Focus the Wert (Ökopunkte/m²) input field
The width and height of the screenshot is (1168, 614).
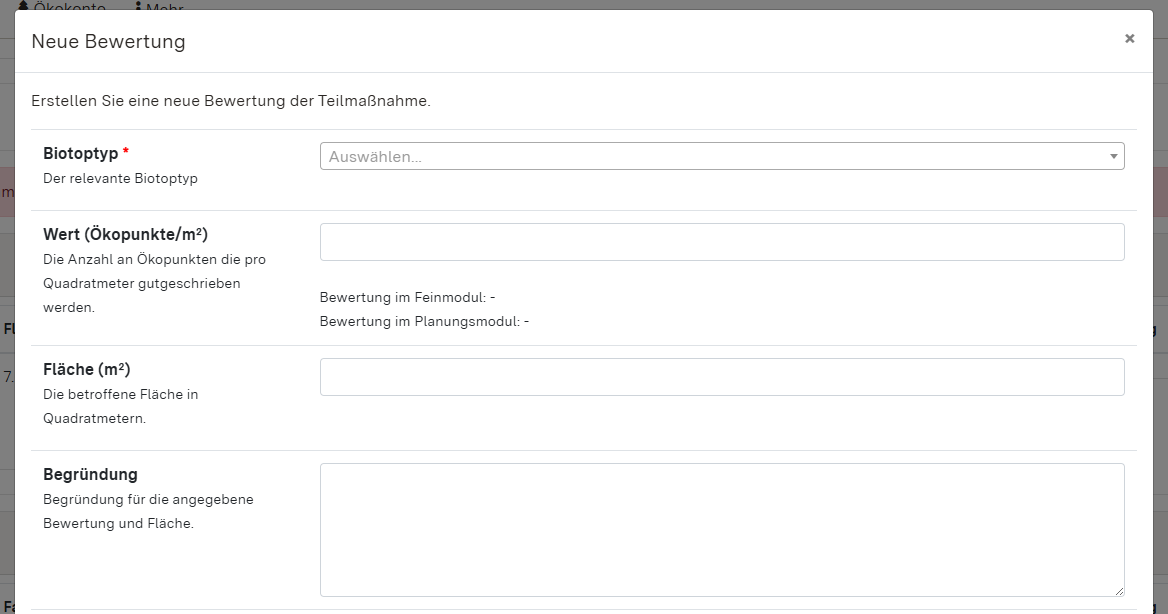pyautogui.click(x=721, y=242)
